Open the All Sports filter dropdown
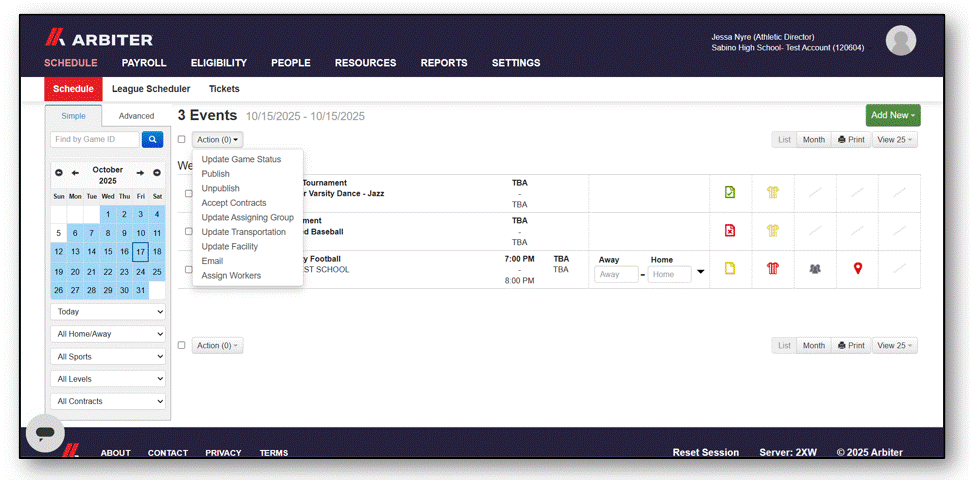 click(108, 357)
